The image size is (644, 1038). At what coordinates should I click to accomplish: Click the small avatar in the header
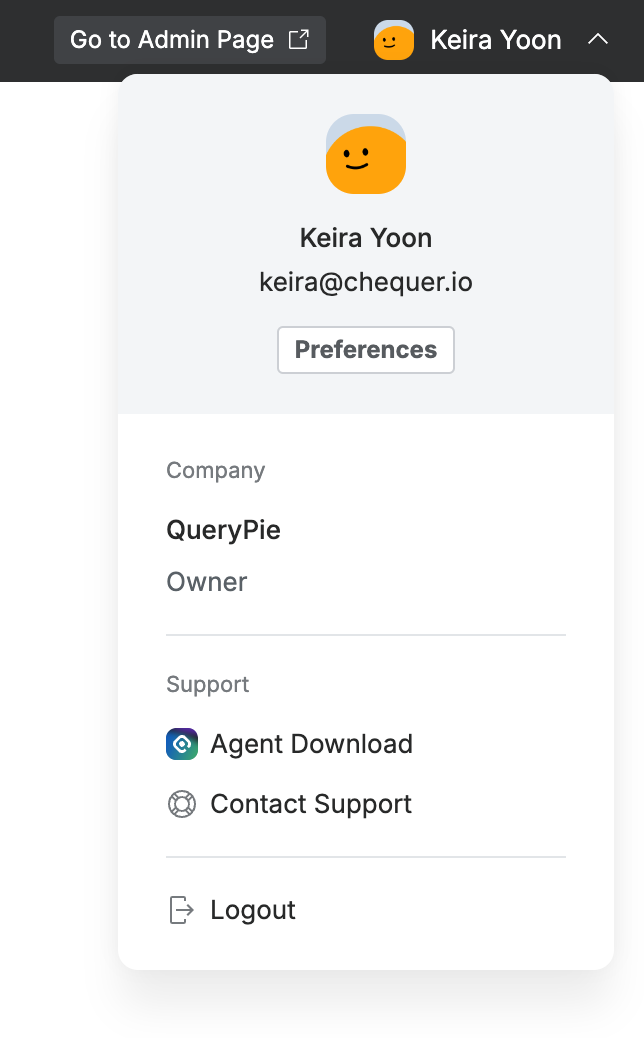(x=393, y=40)
